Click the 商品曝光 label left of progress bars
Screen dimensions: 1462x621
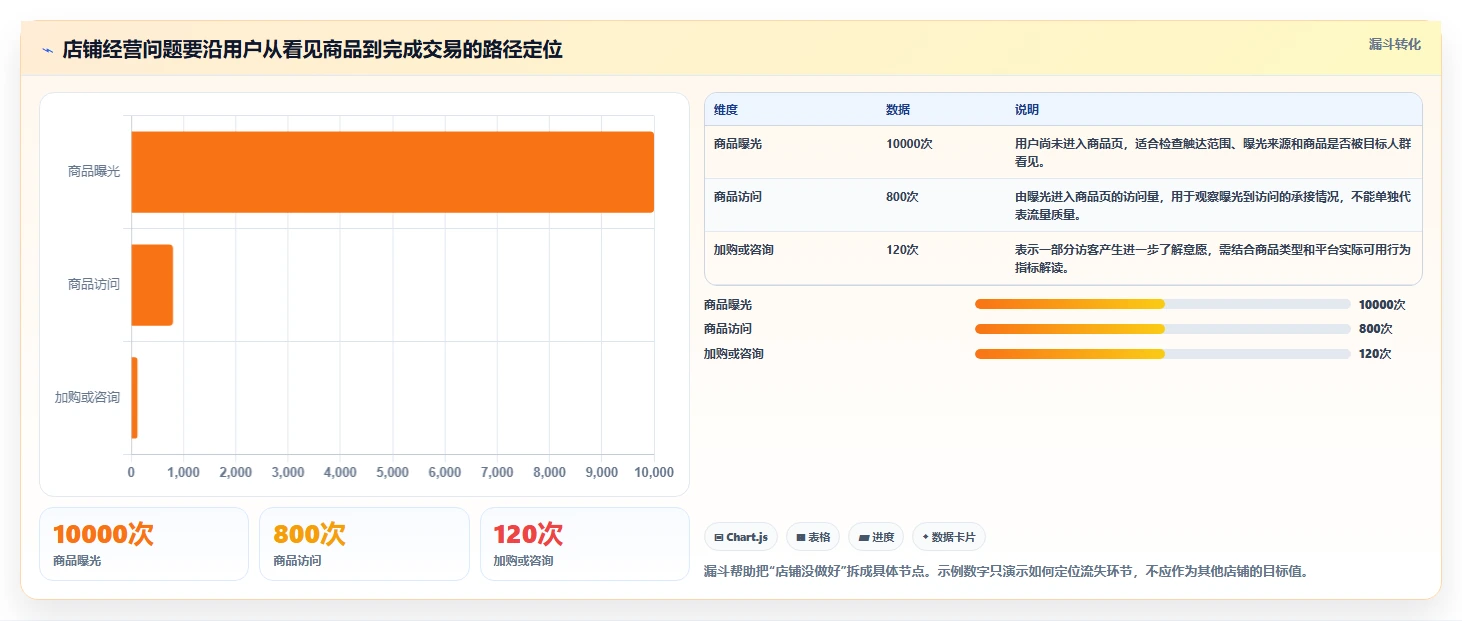point(728,305)
